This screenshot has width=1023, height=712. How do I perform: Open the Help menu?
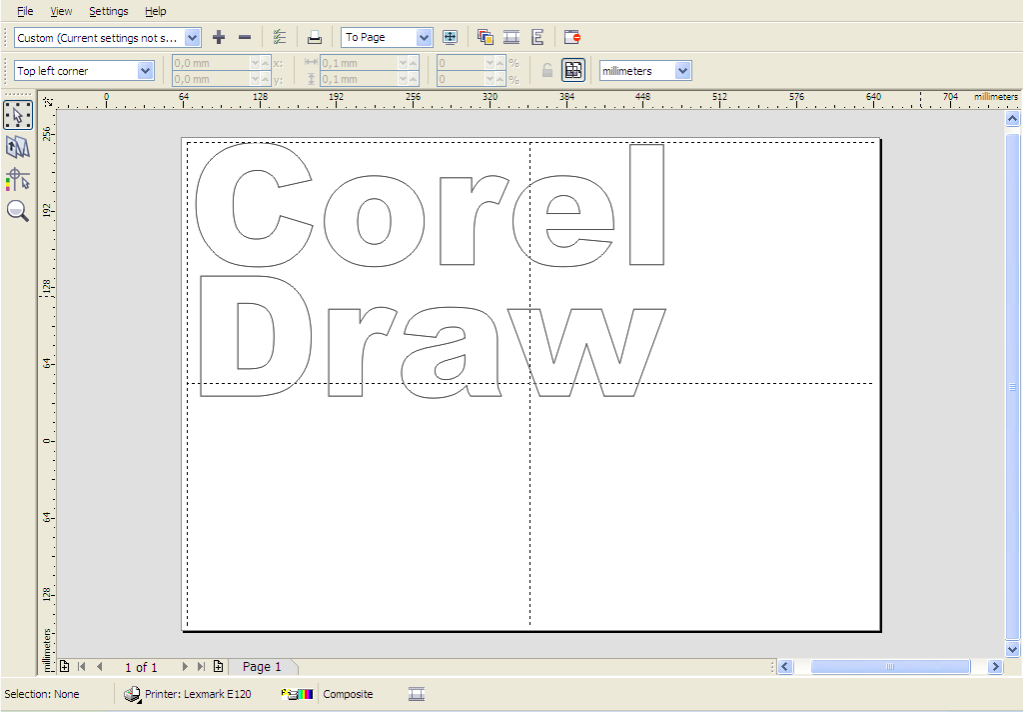[155, 11]
